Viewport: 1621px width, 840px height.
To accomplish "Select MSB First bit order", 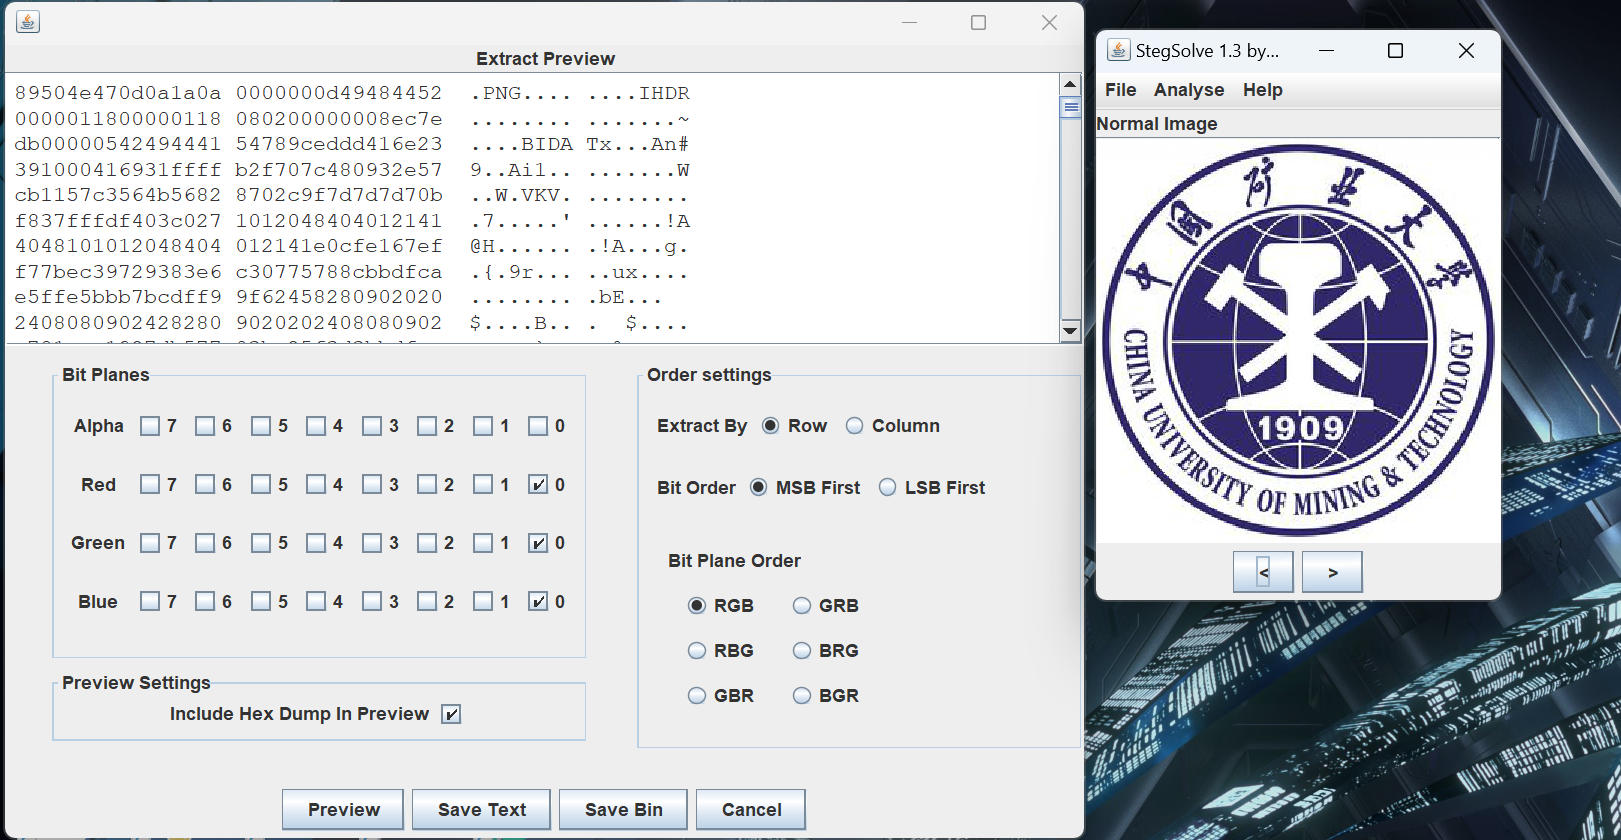I will 759,488.
